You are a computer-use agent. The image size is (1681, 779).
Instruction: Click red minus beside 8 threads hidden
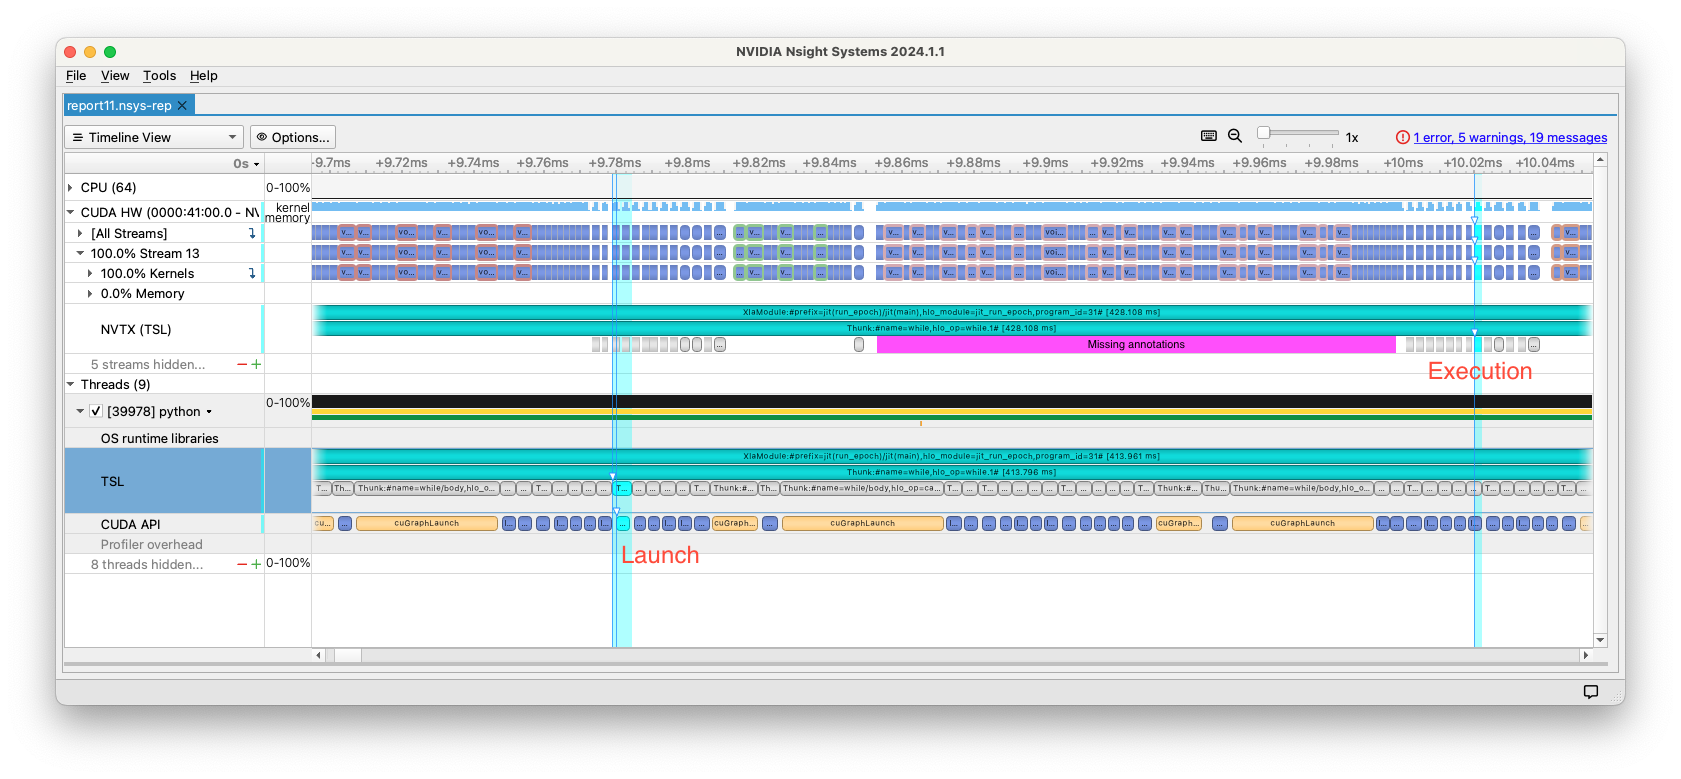[242, 565]
